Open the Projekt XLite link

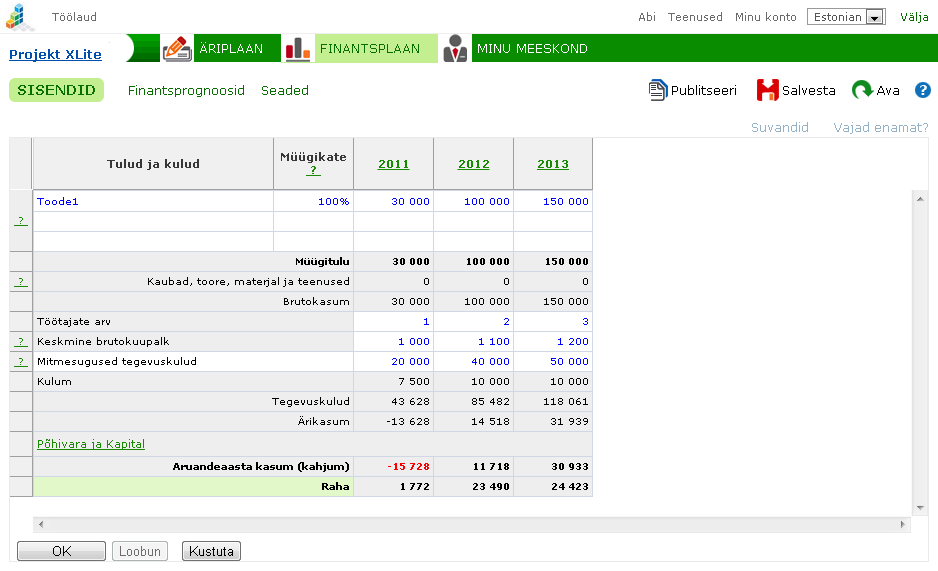tap(55, 54)
